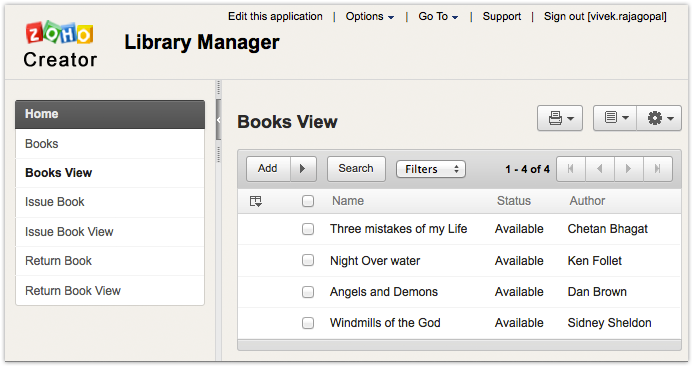Click author Chetan Bhagat
Viewport: 693px width, 367px height.
(x=607, y=229)
